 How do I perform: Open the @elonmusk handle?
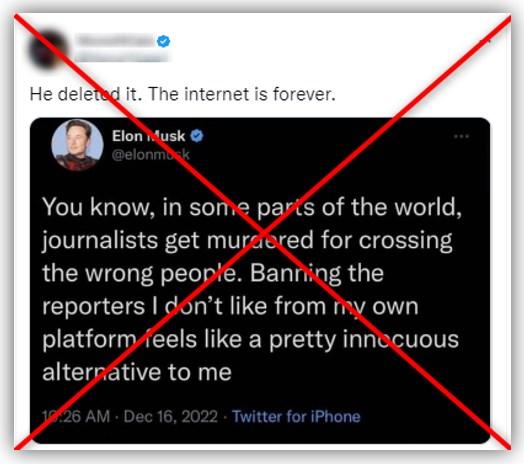[151, 155]
